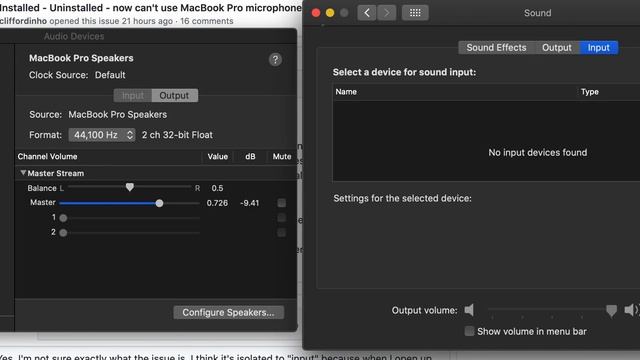Click the Master value 0.726
This screenshot has width=640, height=360.
point(217,203)
